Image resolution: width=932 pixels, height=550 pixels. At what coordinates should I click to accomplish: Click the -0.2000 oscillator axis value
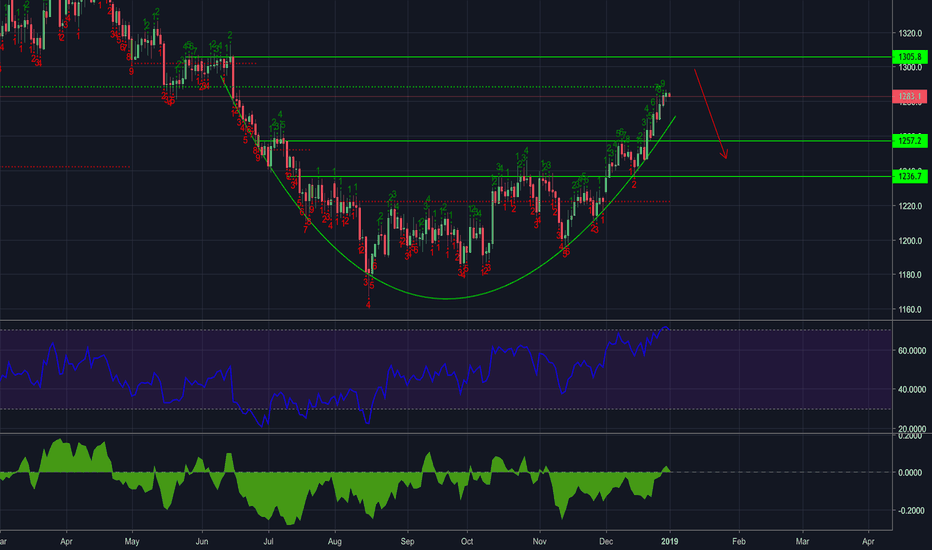911,511
